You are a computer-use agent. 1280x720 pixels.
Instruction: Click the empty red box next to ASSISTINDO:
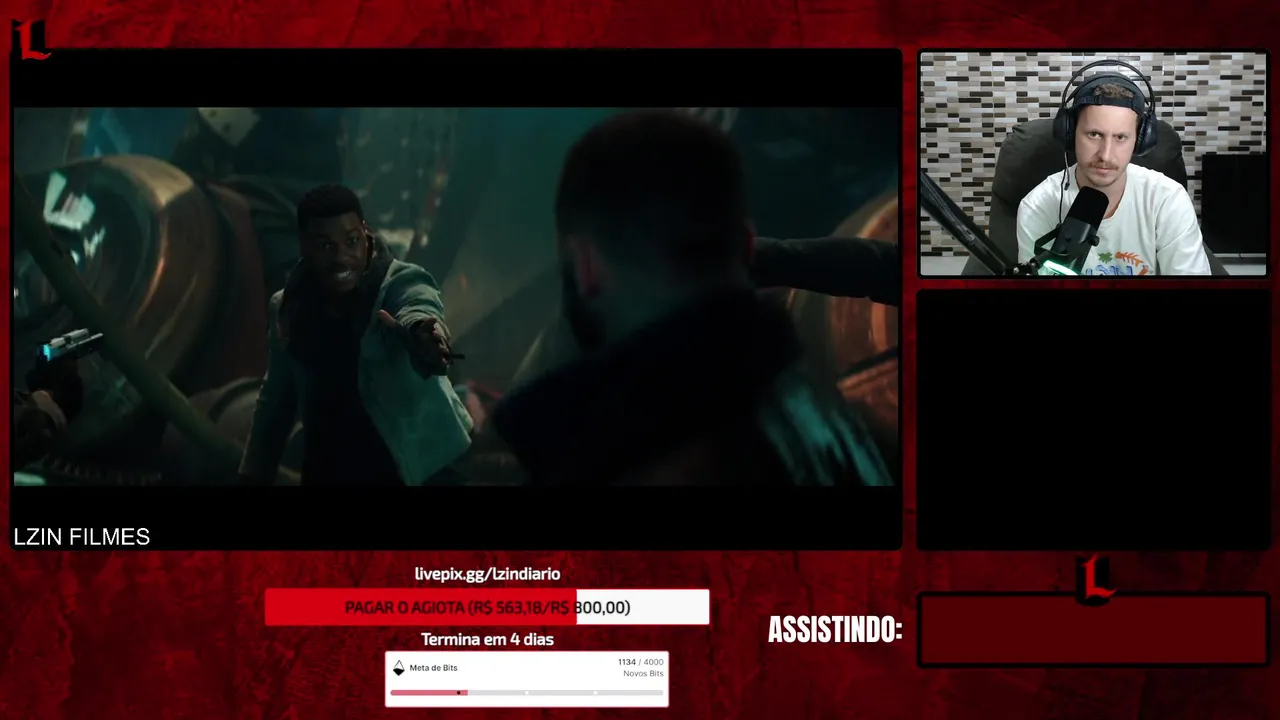[x=1094, y=630]
